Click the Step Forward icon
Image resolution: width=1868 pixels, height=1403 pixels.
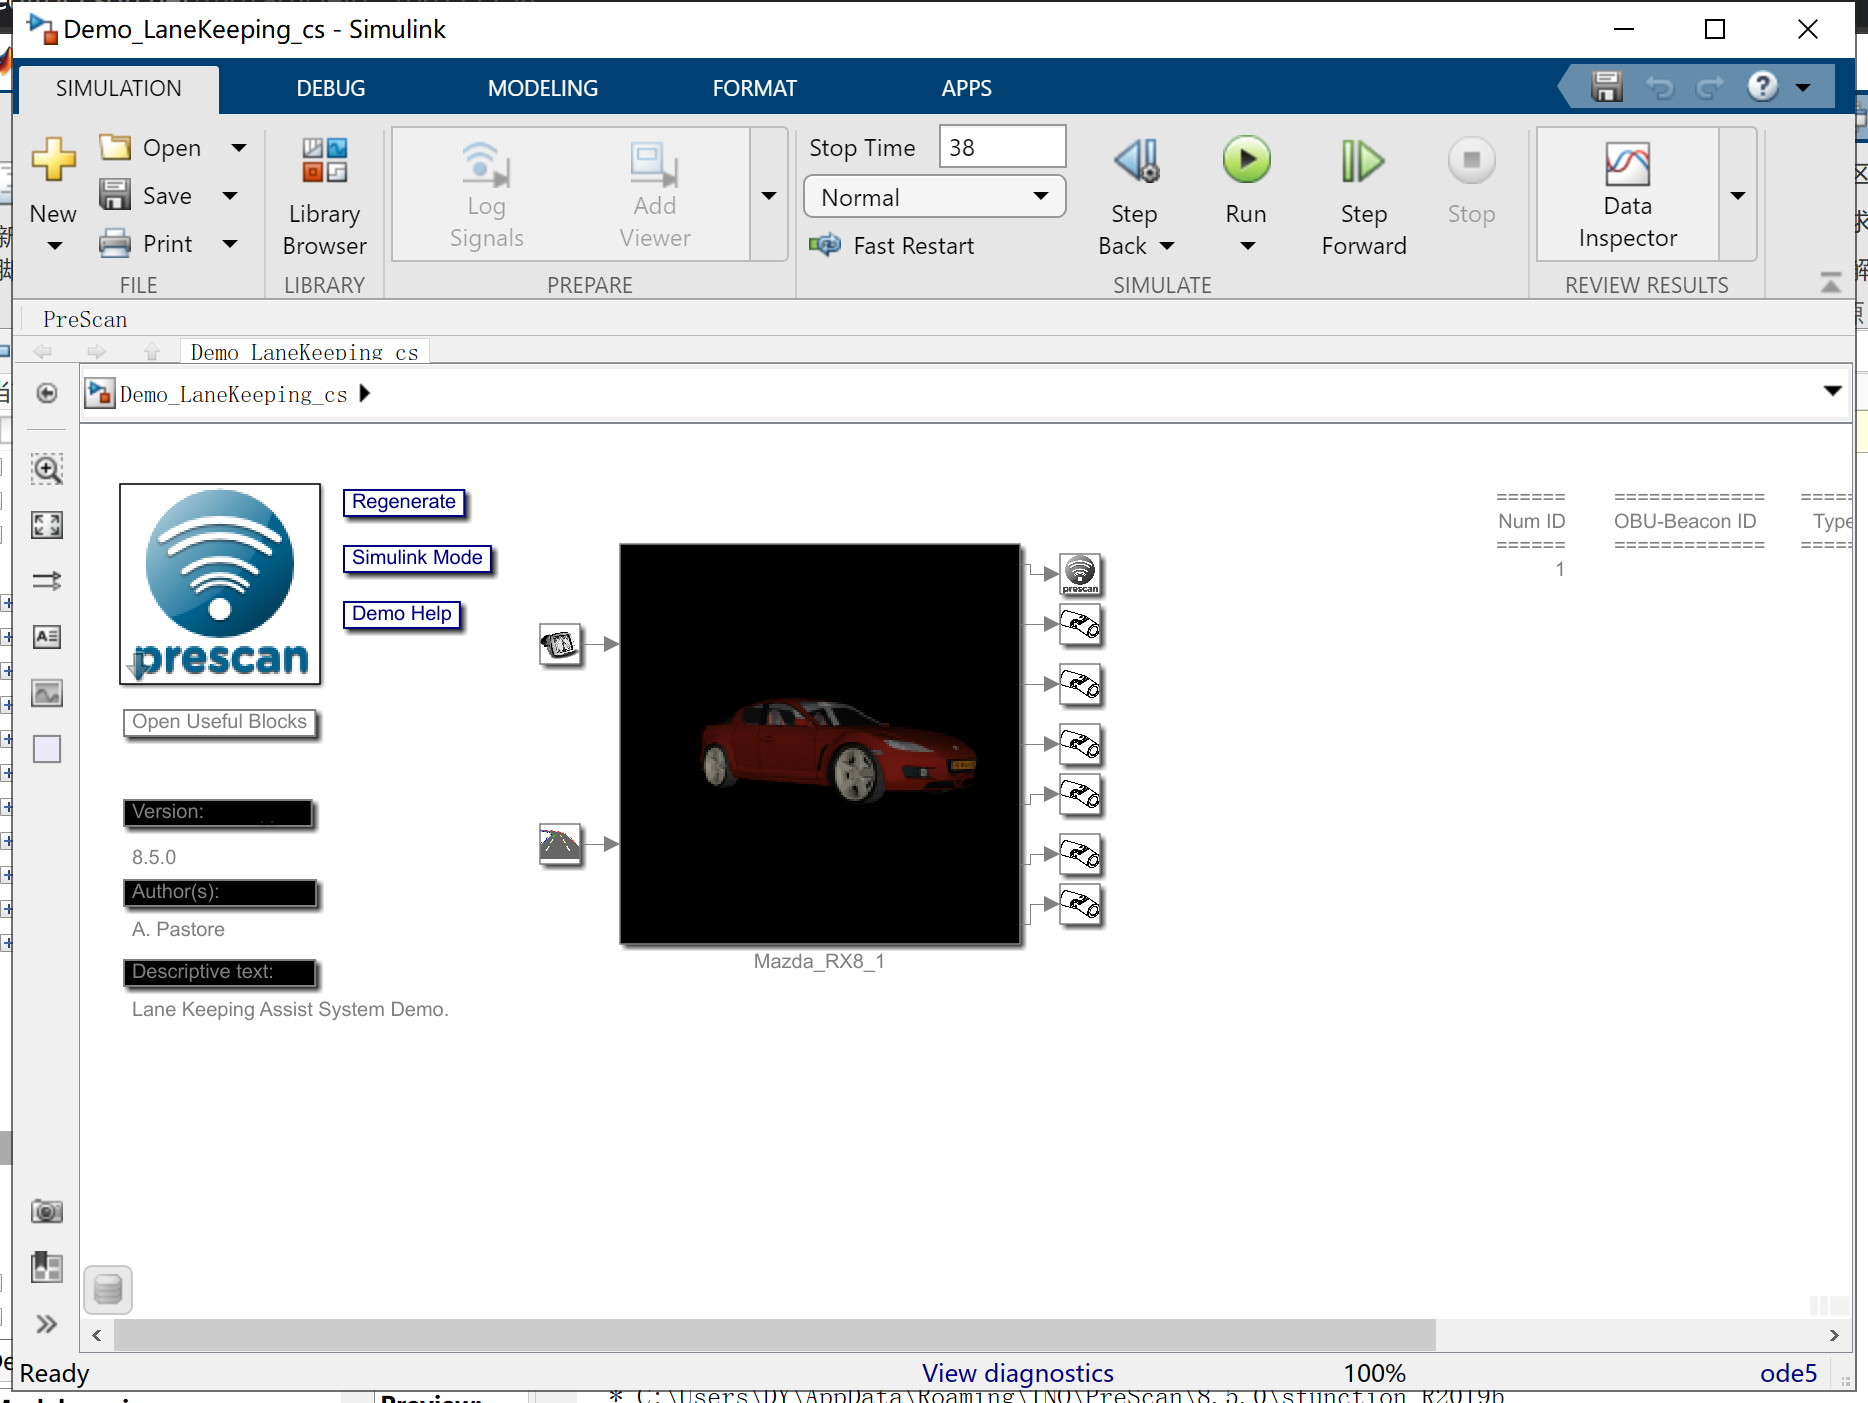[1363, 160]
